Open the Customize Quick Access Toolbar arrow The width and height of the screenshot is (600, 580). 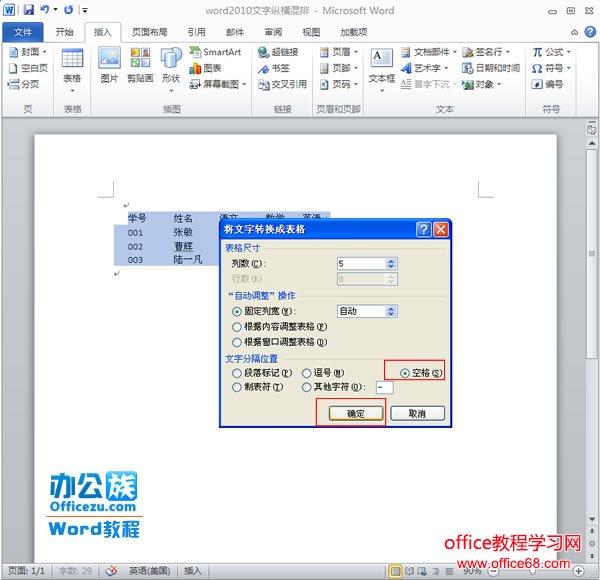click(x=85, y=10)
